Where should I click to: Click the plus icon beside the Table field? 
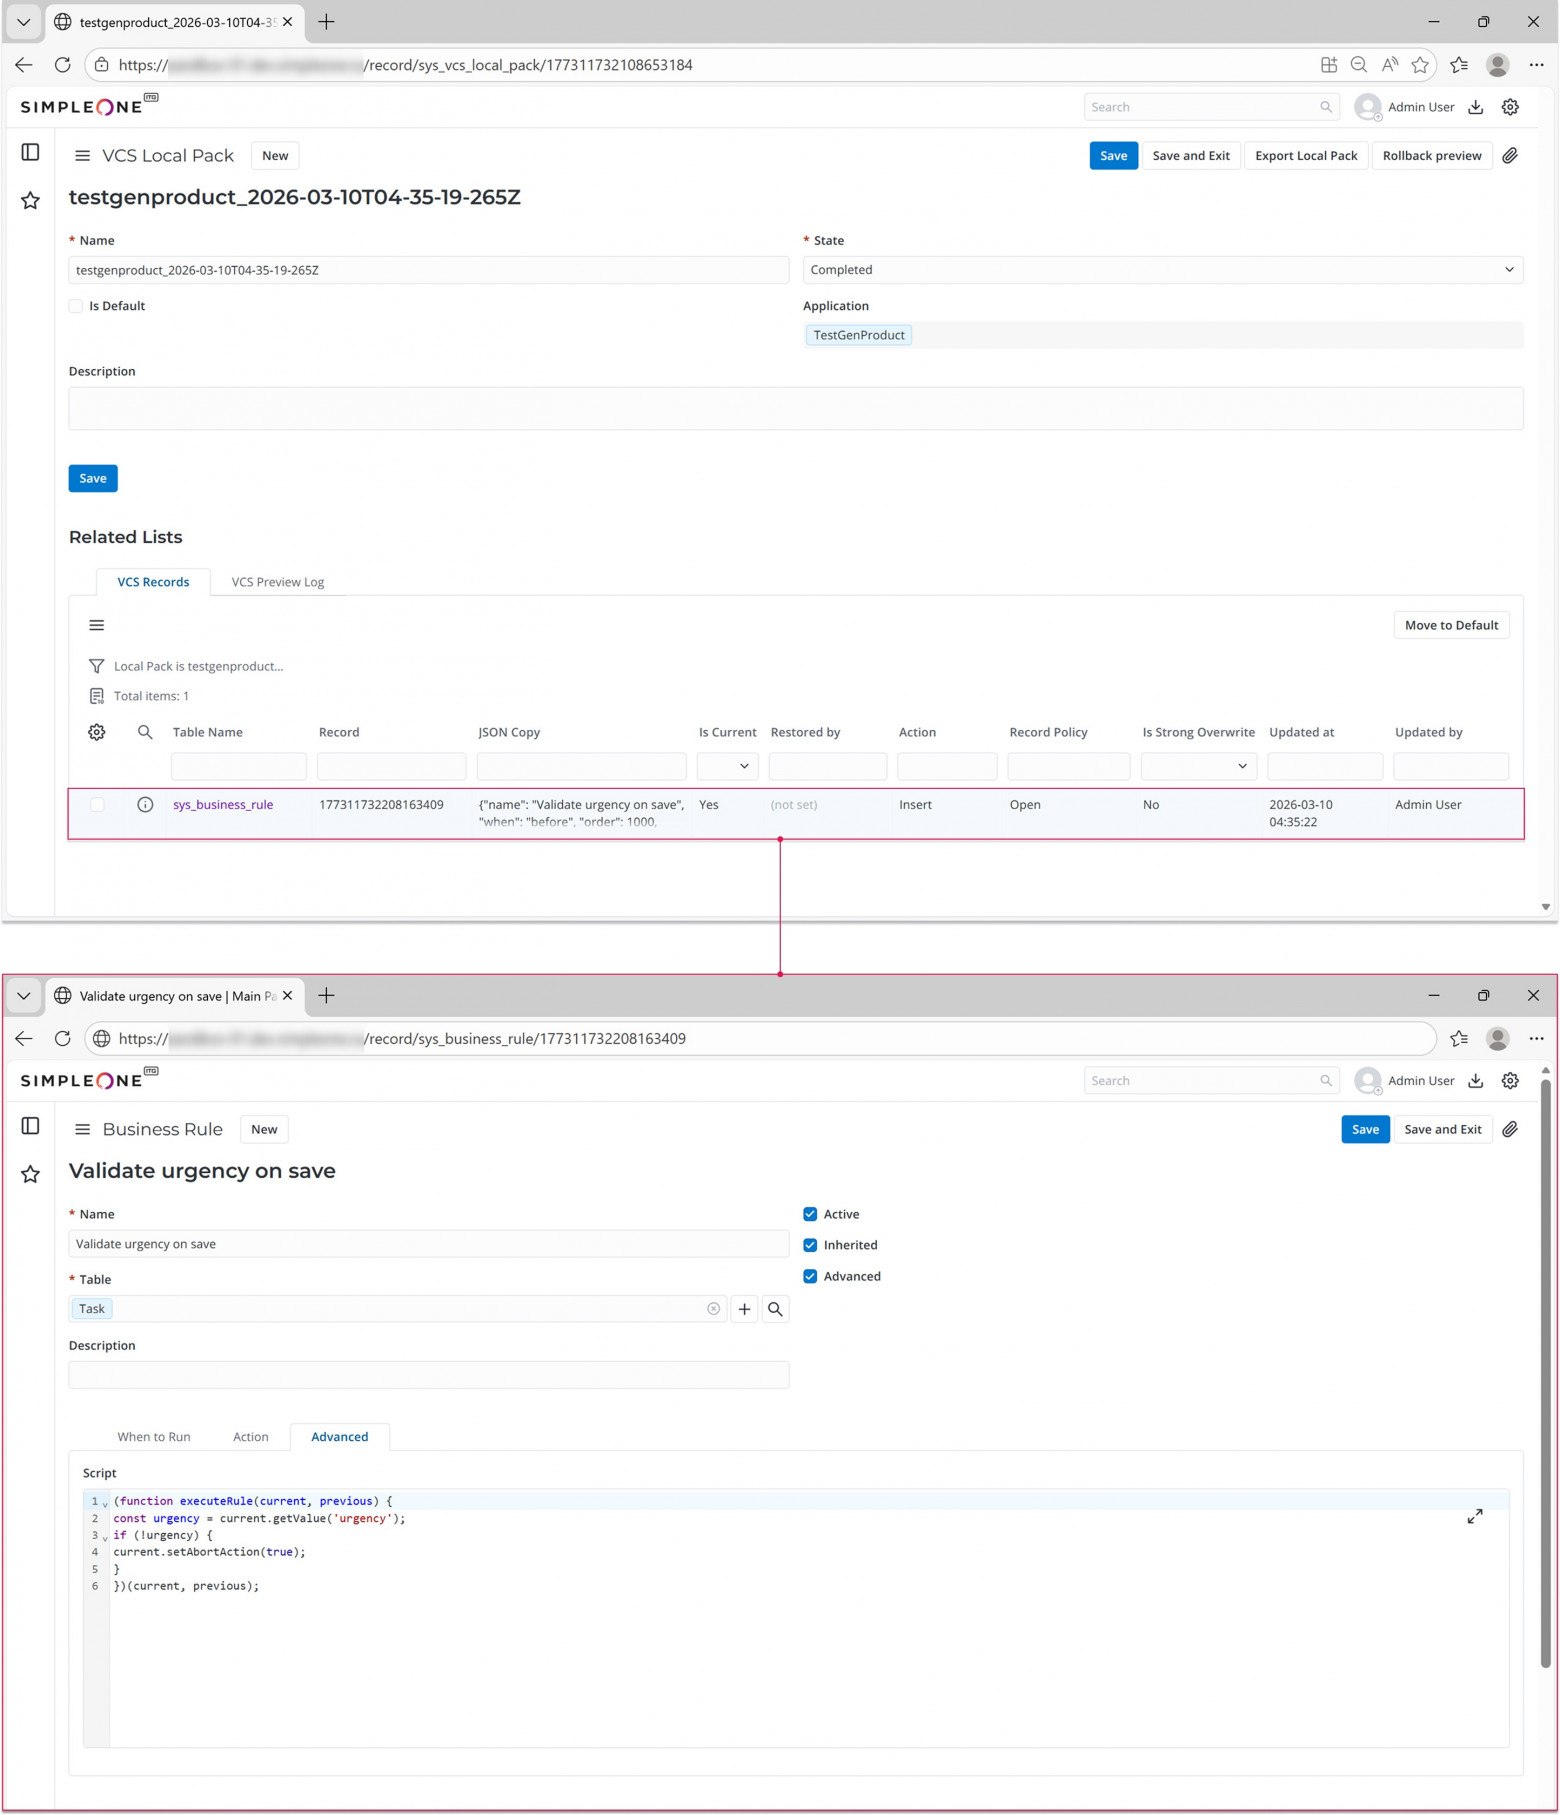[744, 1309]
